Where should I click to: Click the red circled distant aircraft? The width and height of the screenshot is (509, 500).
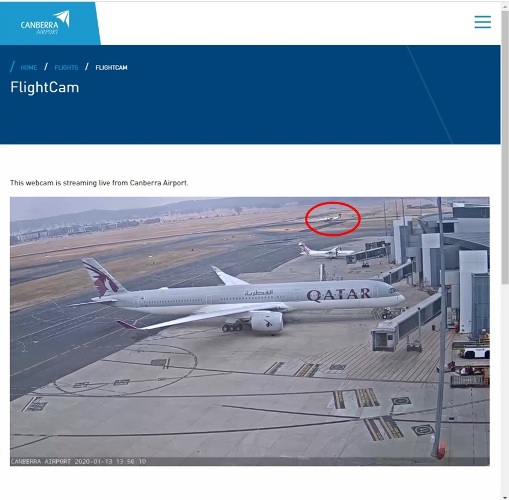329,218
